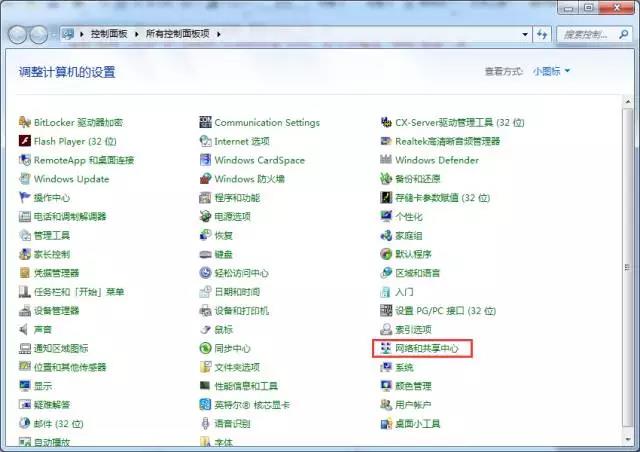The height and width of the screenshot is (452, 640).
Task: Open the 键盘 keyboard icon
Action: (205, 254)
